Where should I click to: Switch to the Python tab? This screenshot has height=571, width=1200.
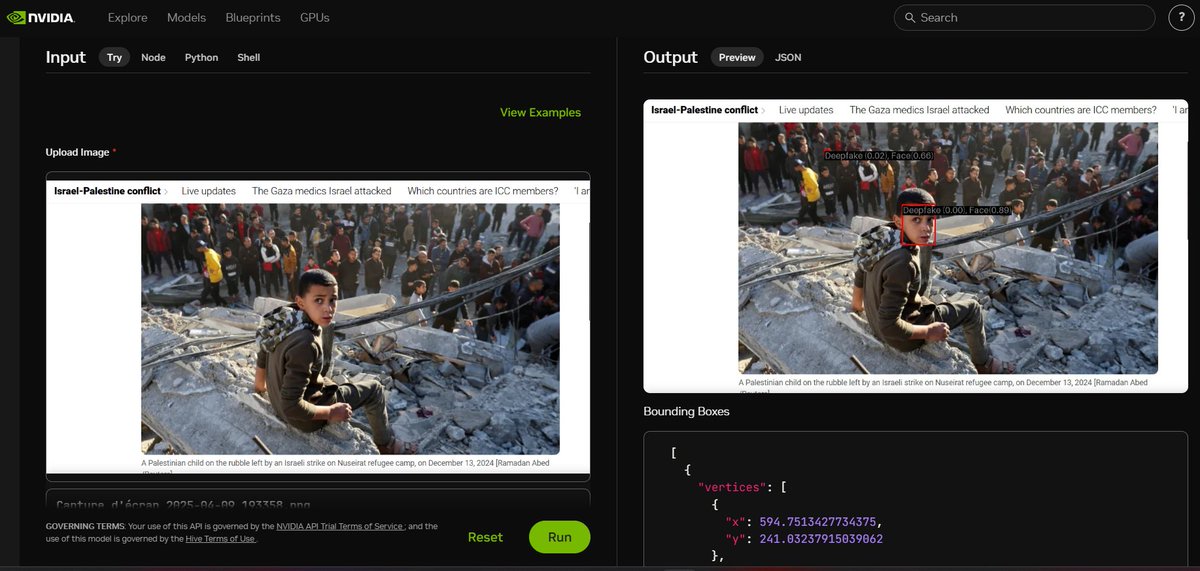coord(201,57)
